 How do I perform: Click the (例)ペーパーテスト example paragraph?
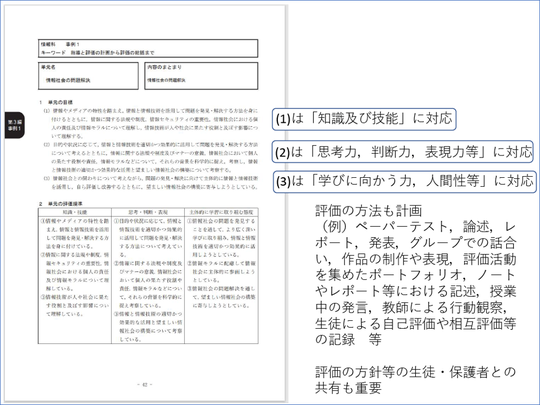pyautogui.click(x=416, y=283)
